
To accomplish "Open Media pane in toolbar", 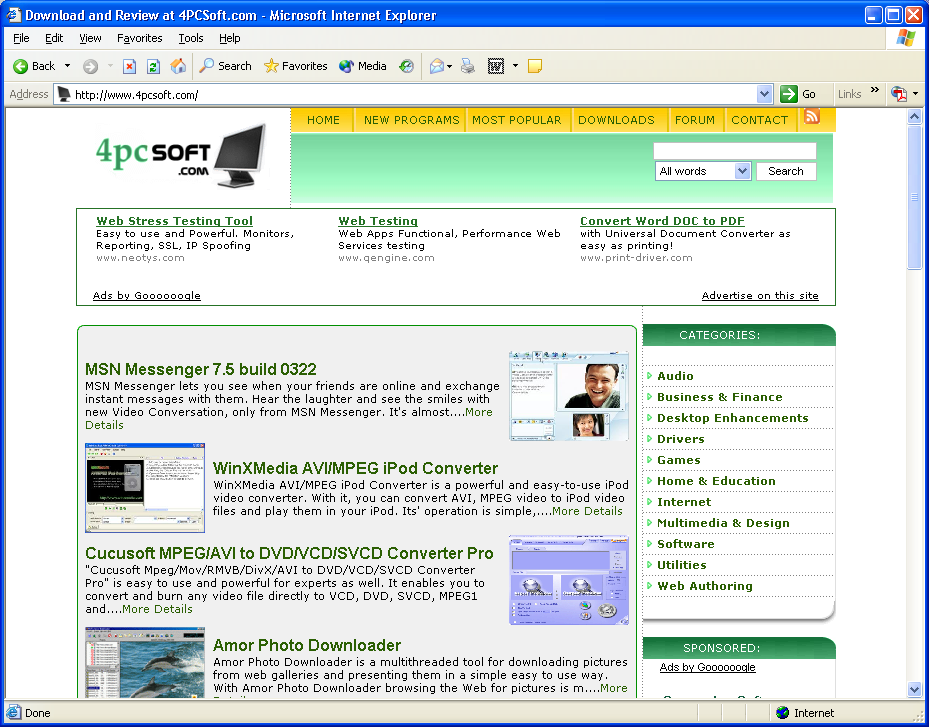I will [x=363, y=66].
